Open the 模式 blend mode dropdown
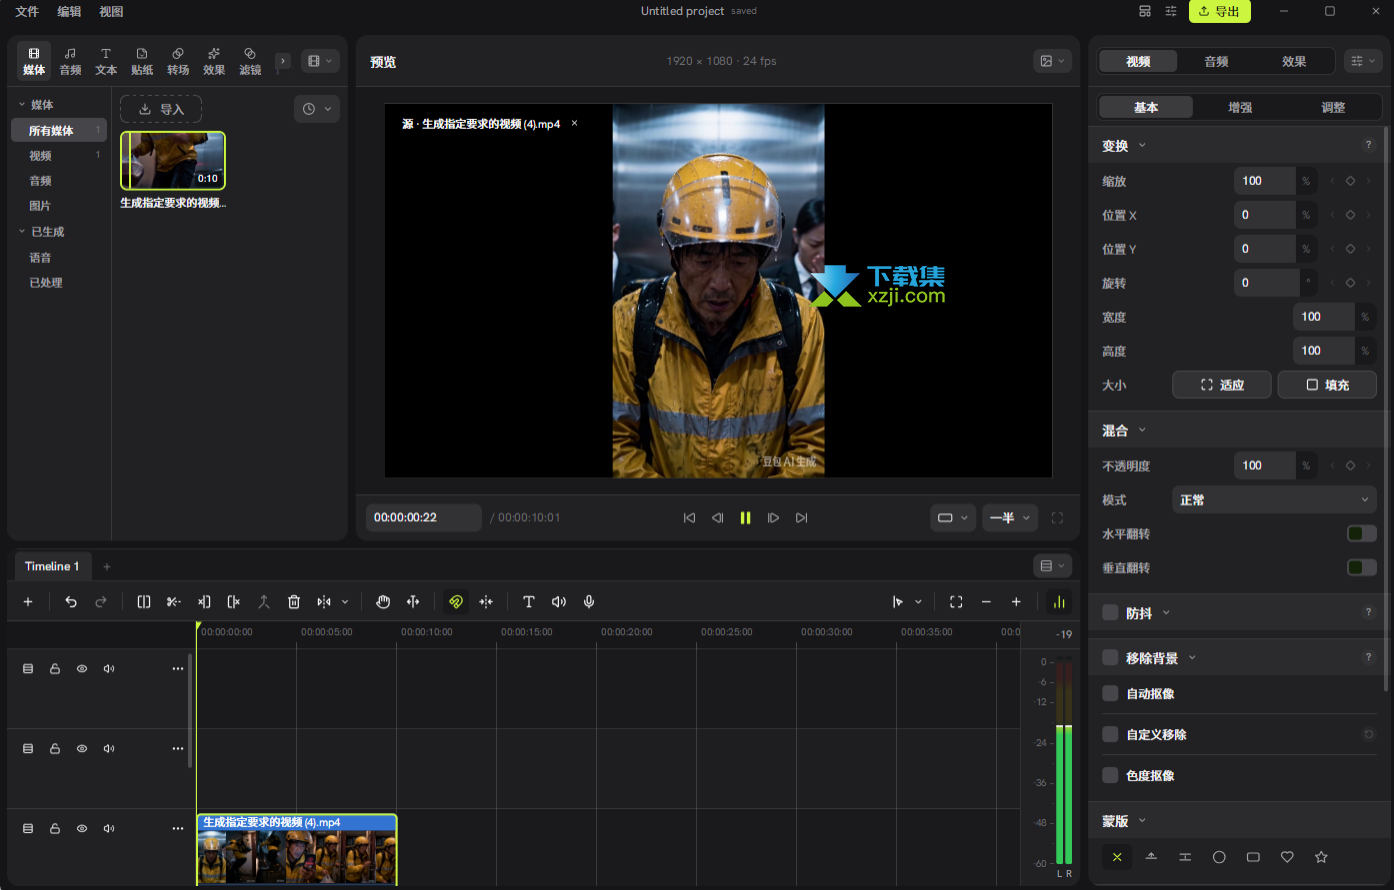This screenshot has height=890, width=1394. (x=1274, y=500)
